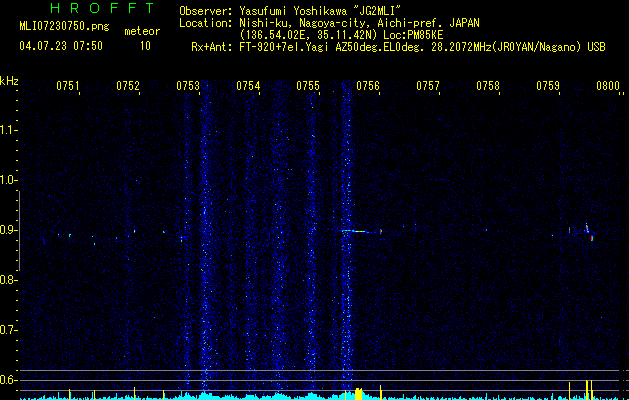Click the Observer line with Yasufumi Yoshikawa

click(x=291, y=11)
